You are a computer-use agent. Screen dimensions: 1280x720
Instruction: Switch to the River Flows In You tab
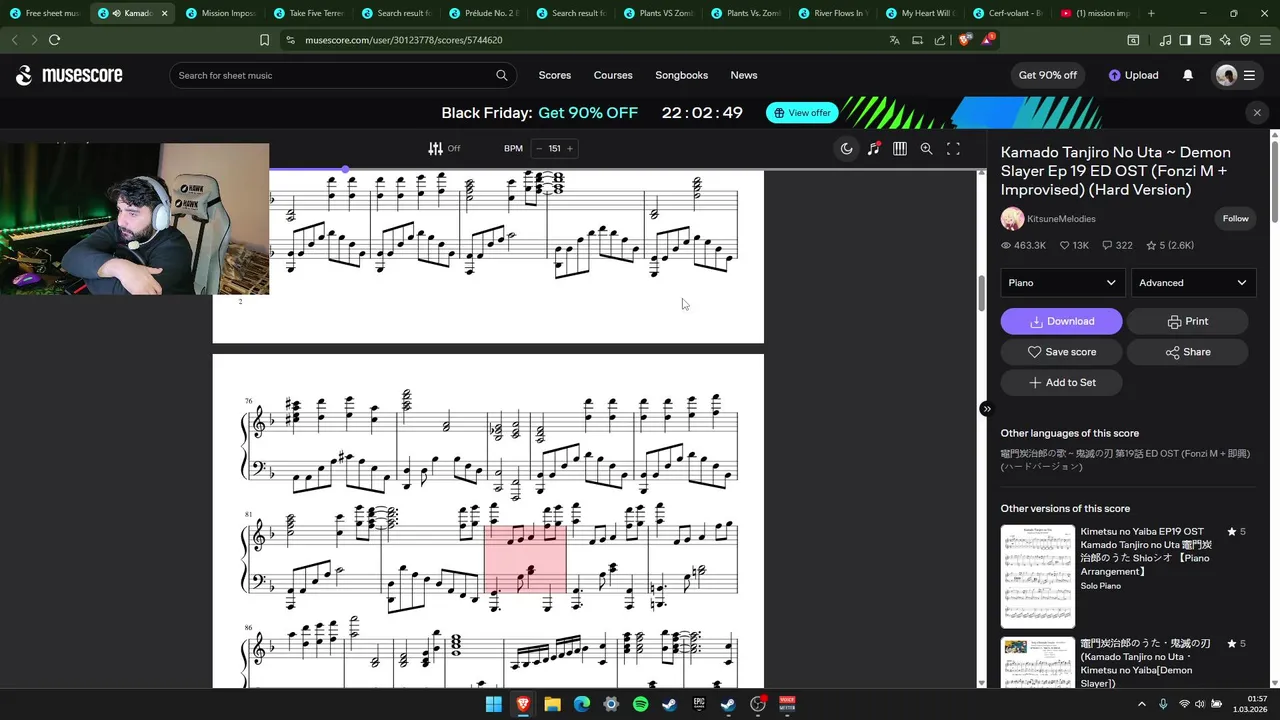point(832,13)
